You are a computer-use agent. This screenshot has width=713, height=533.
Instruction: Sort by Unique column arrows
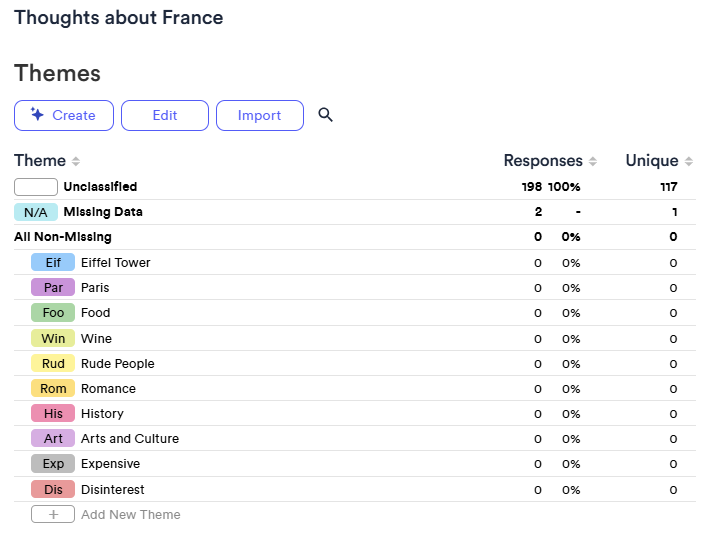pos(688,161)
